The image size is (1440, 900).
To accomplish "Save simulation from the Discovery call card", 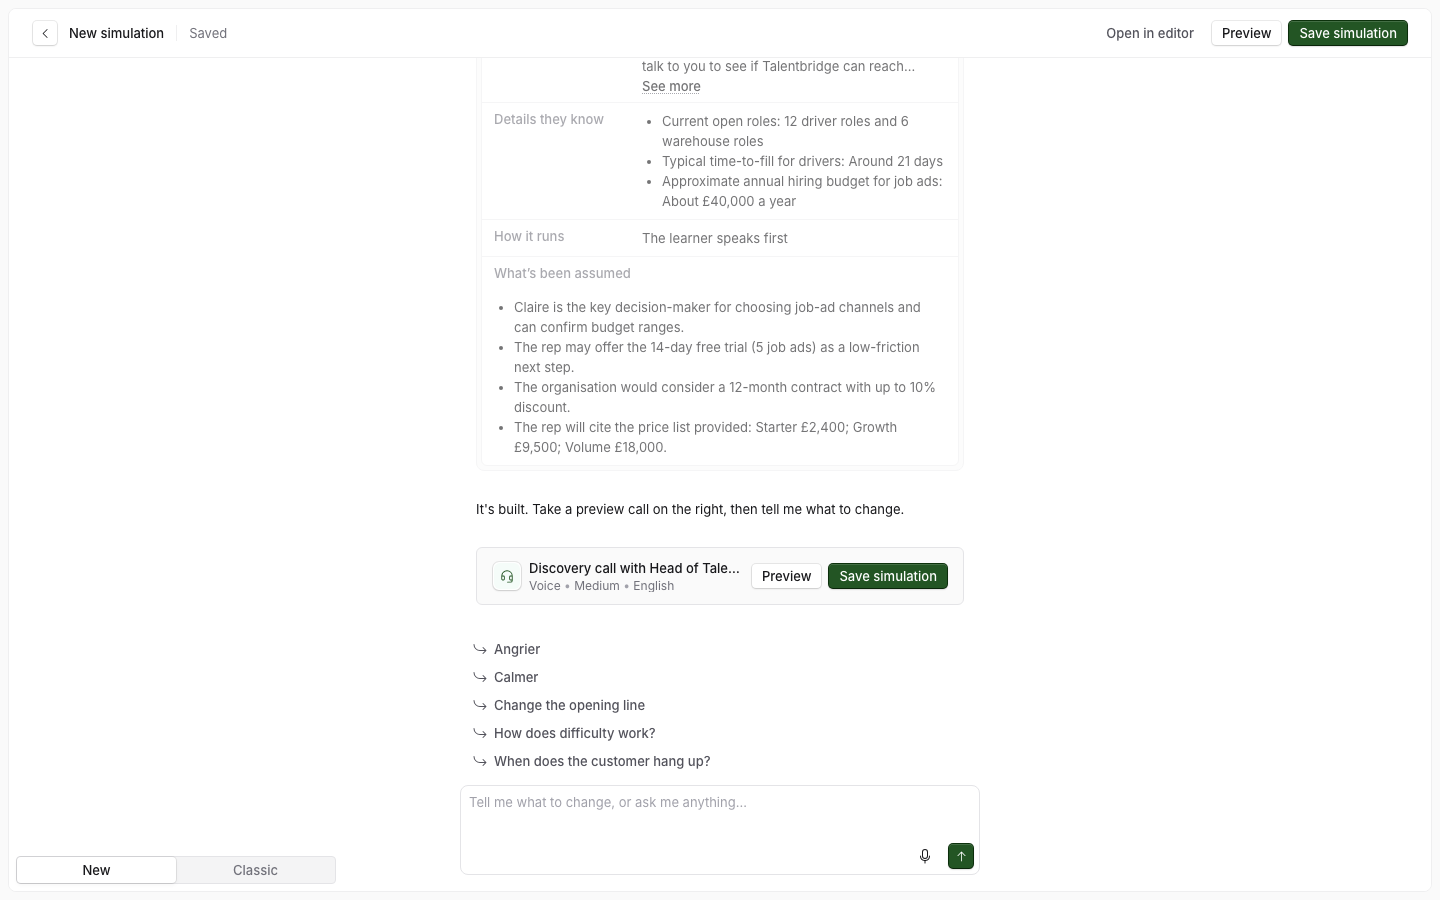I will pos(888,576).
